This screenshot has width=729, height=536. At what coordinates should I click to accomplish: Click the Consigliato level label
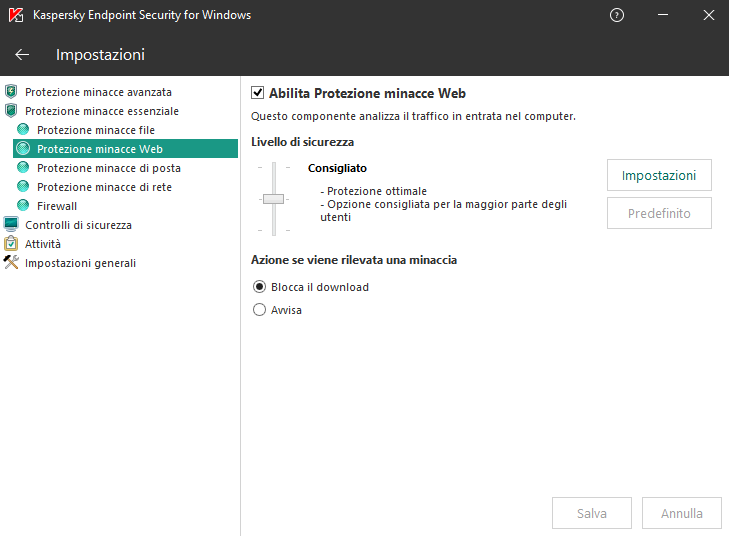(337, 168)
